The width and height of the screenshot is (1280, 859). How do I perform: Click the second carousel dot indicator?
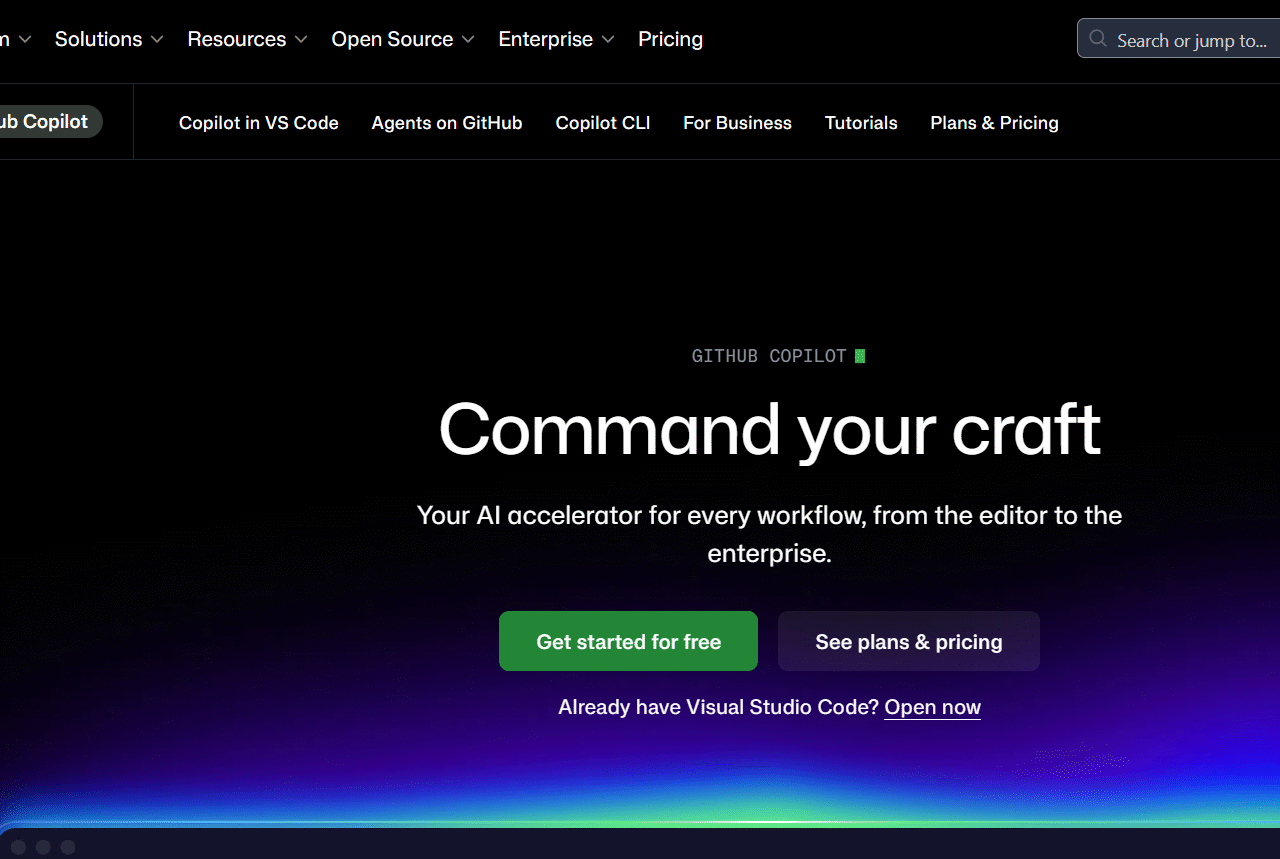click(43, 846)
